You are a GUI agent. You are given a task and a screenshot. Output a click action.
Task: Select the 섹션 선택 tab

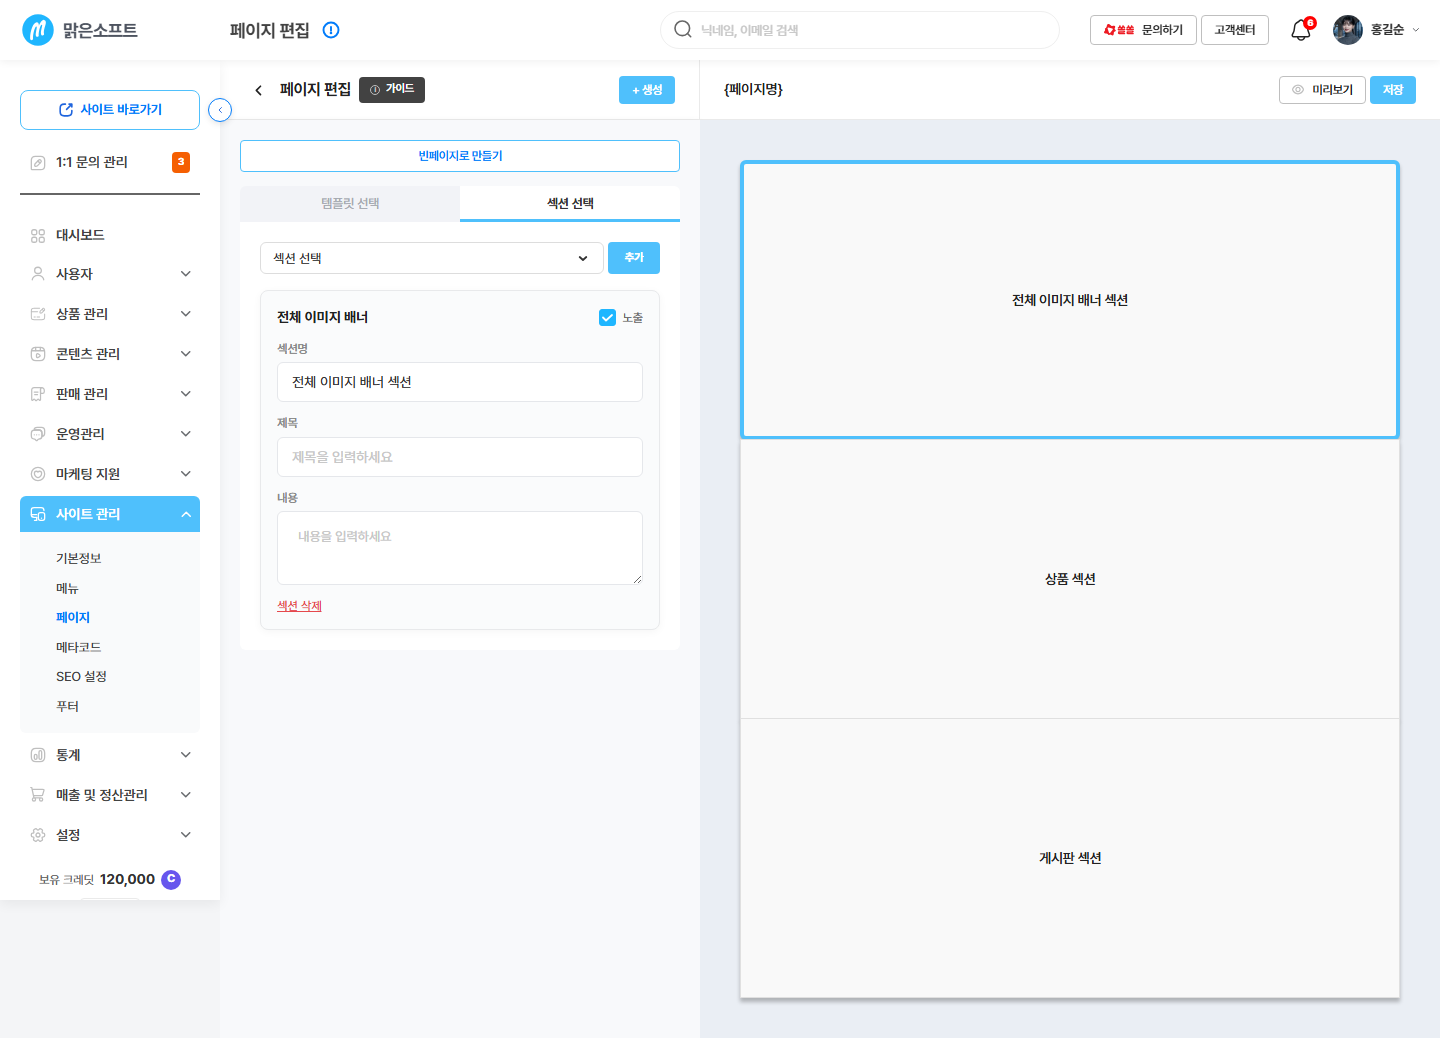[570, 203]
